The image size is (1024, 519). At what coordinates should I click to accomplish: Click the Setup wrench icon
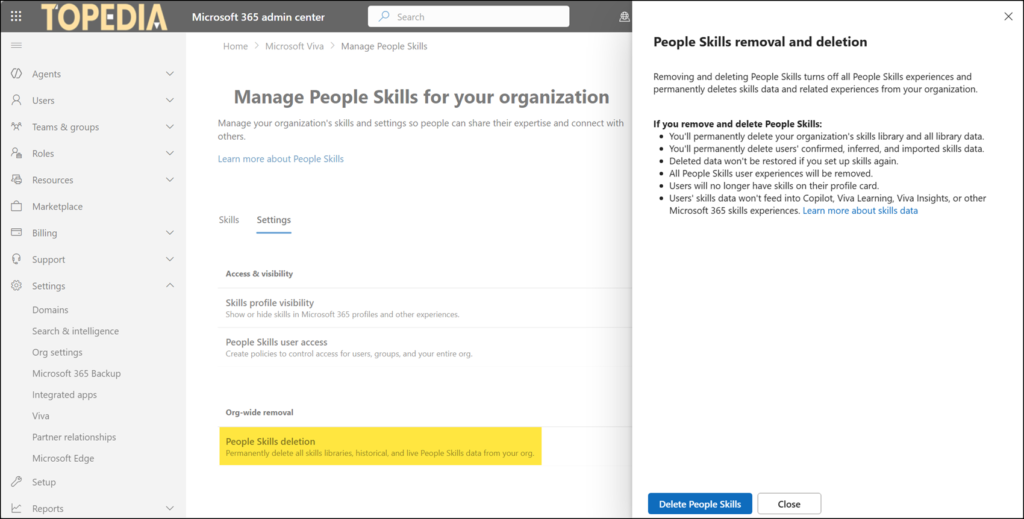click(16, 482)
